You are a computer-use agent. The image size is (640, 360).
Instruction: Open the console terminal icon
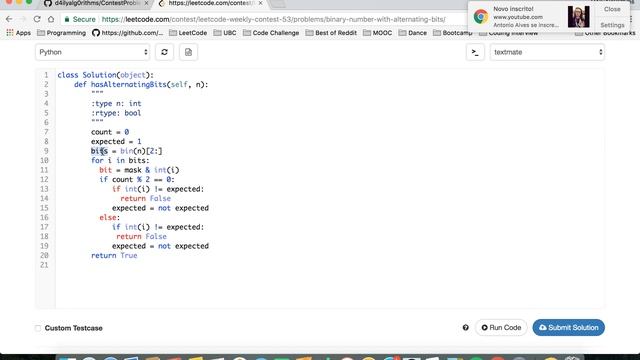(475, 52)
